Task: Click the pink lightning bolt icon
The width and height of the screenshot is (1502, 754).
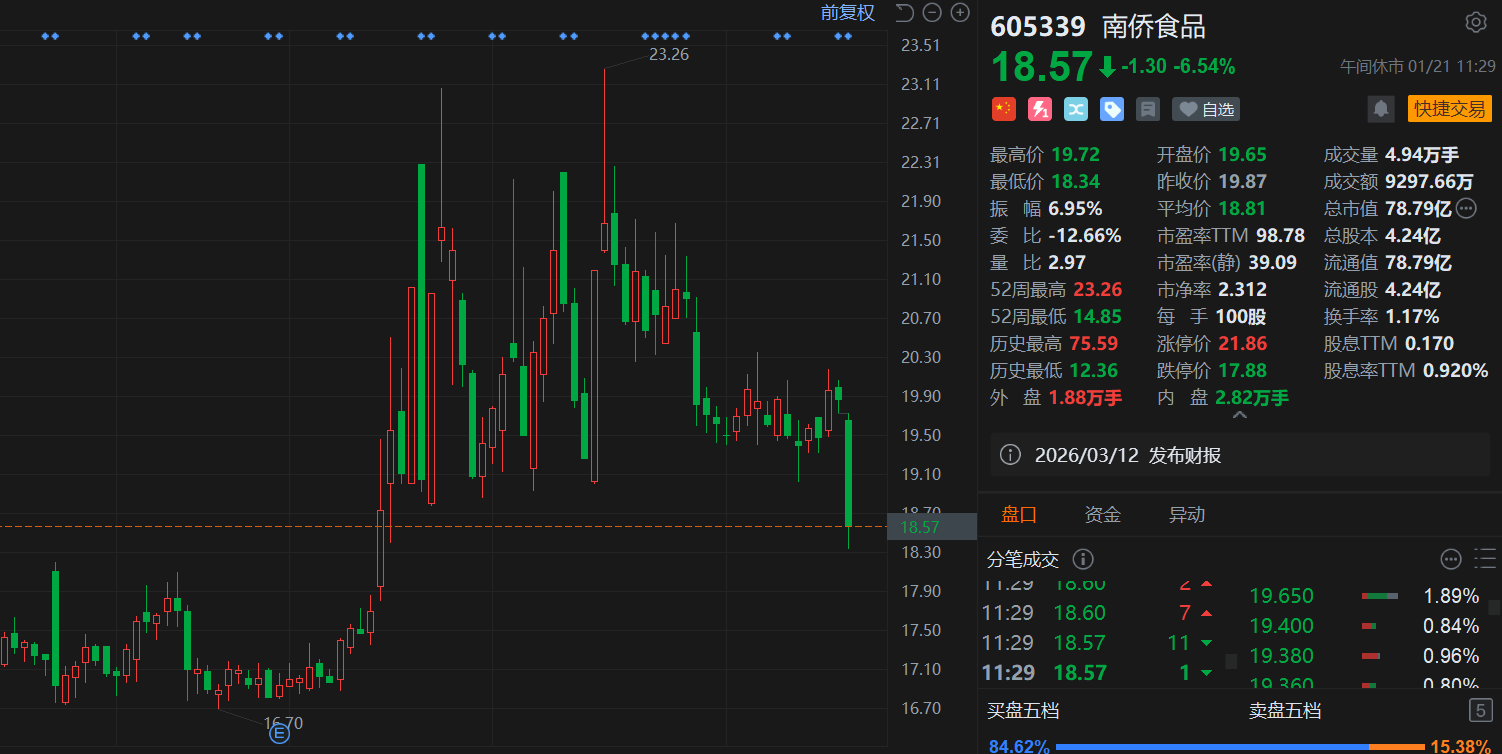Action: [1040, 109]
